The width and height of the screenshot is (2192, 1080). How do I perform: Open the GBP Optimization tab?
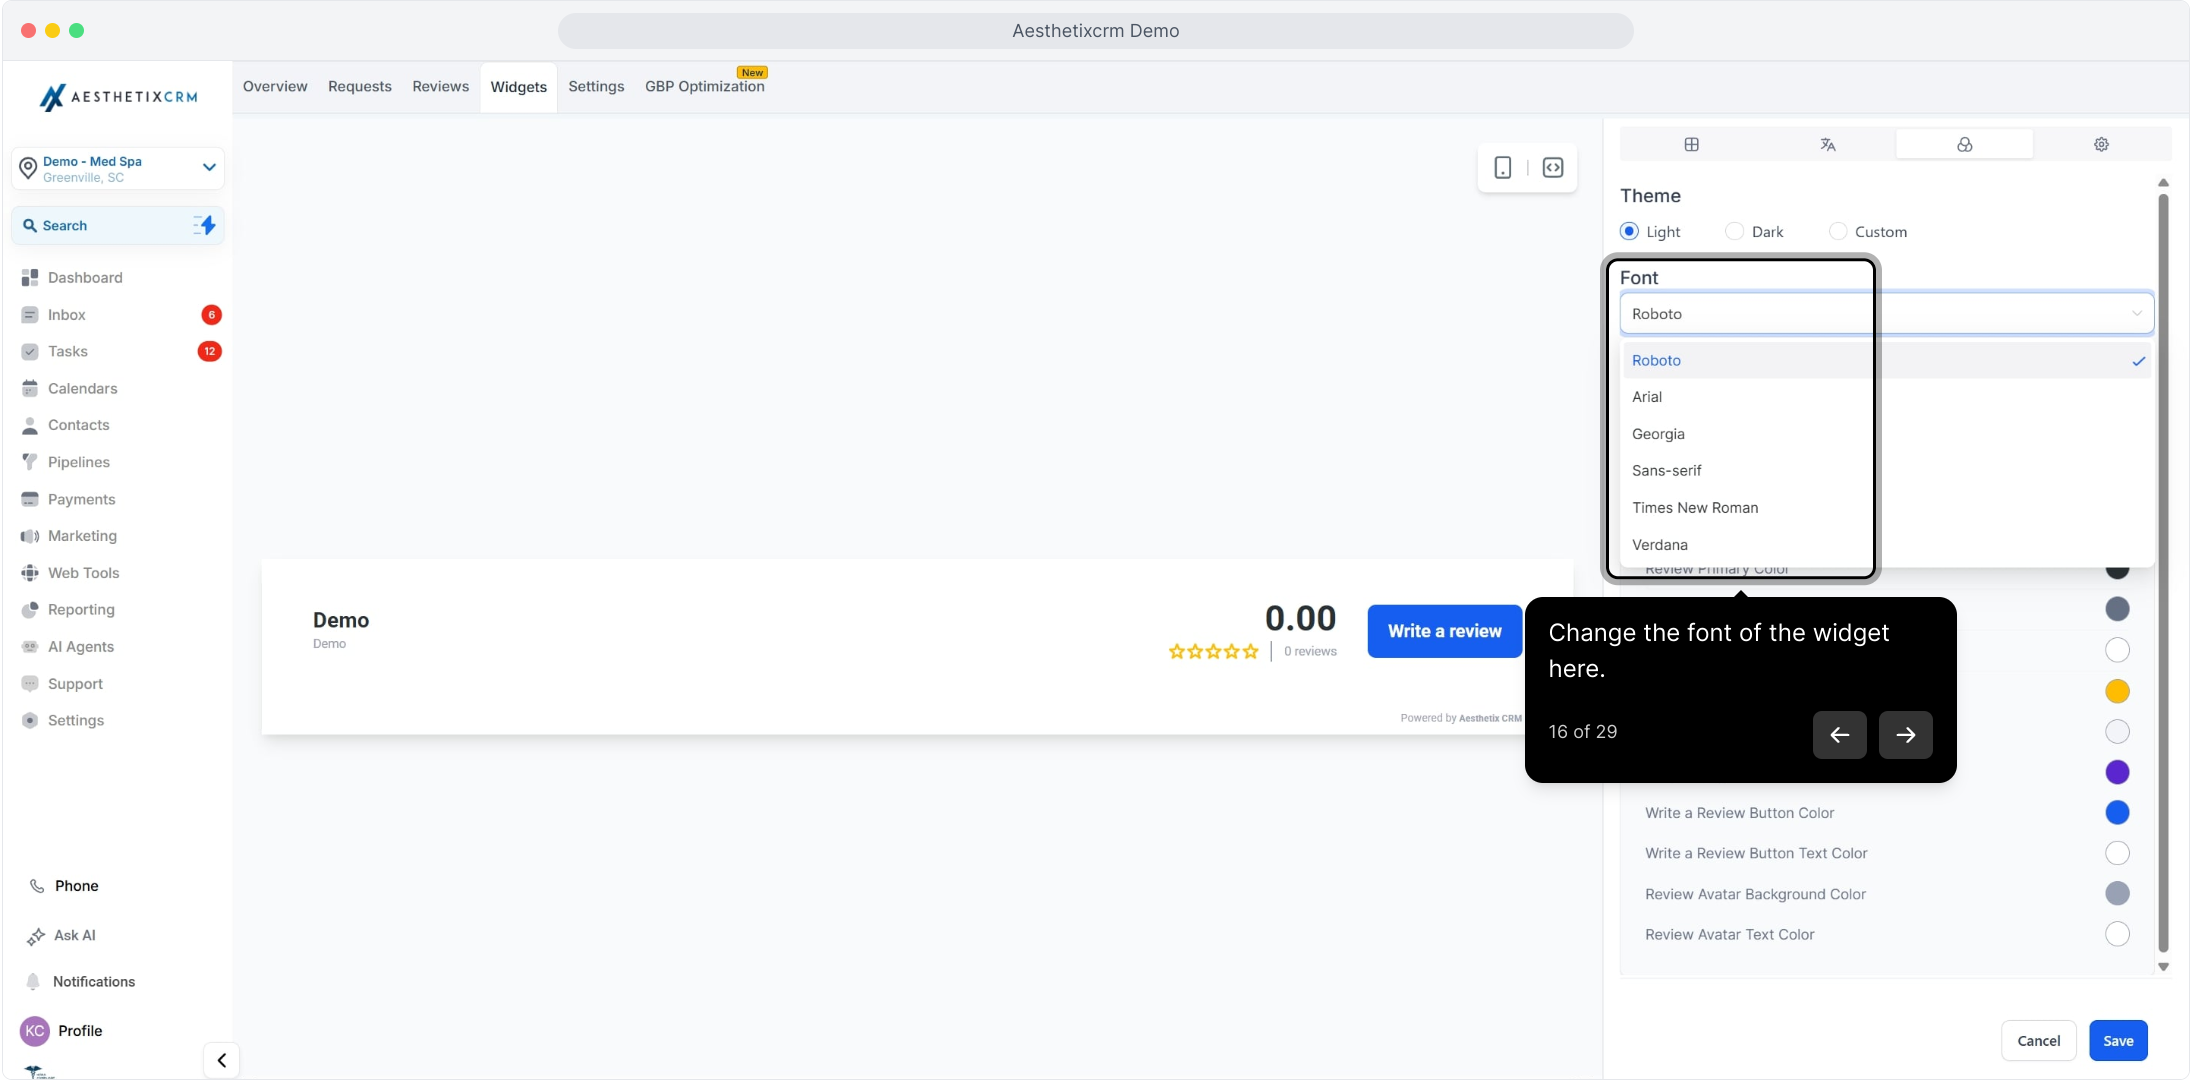tap(705, 87)
